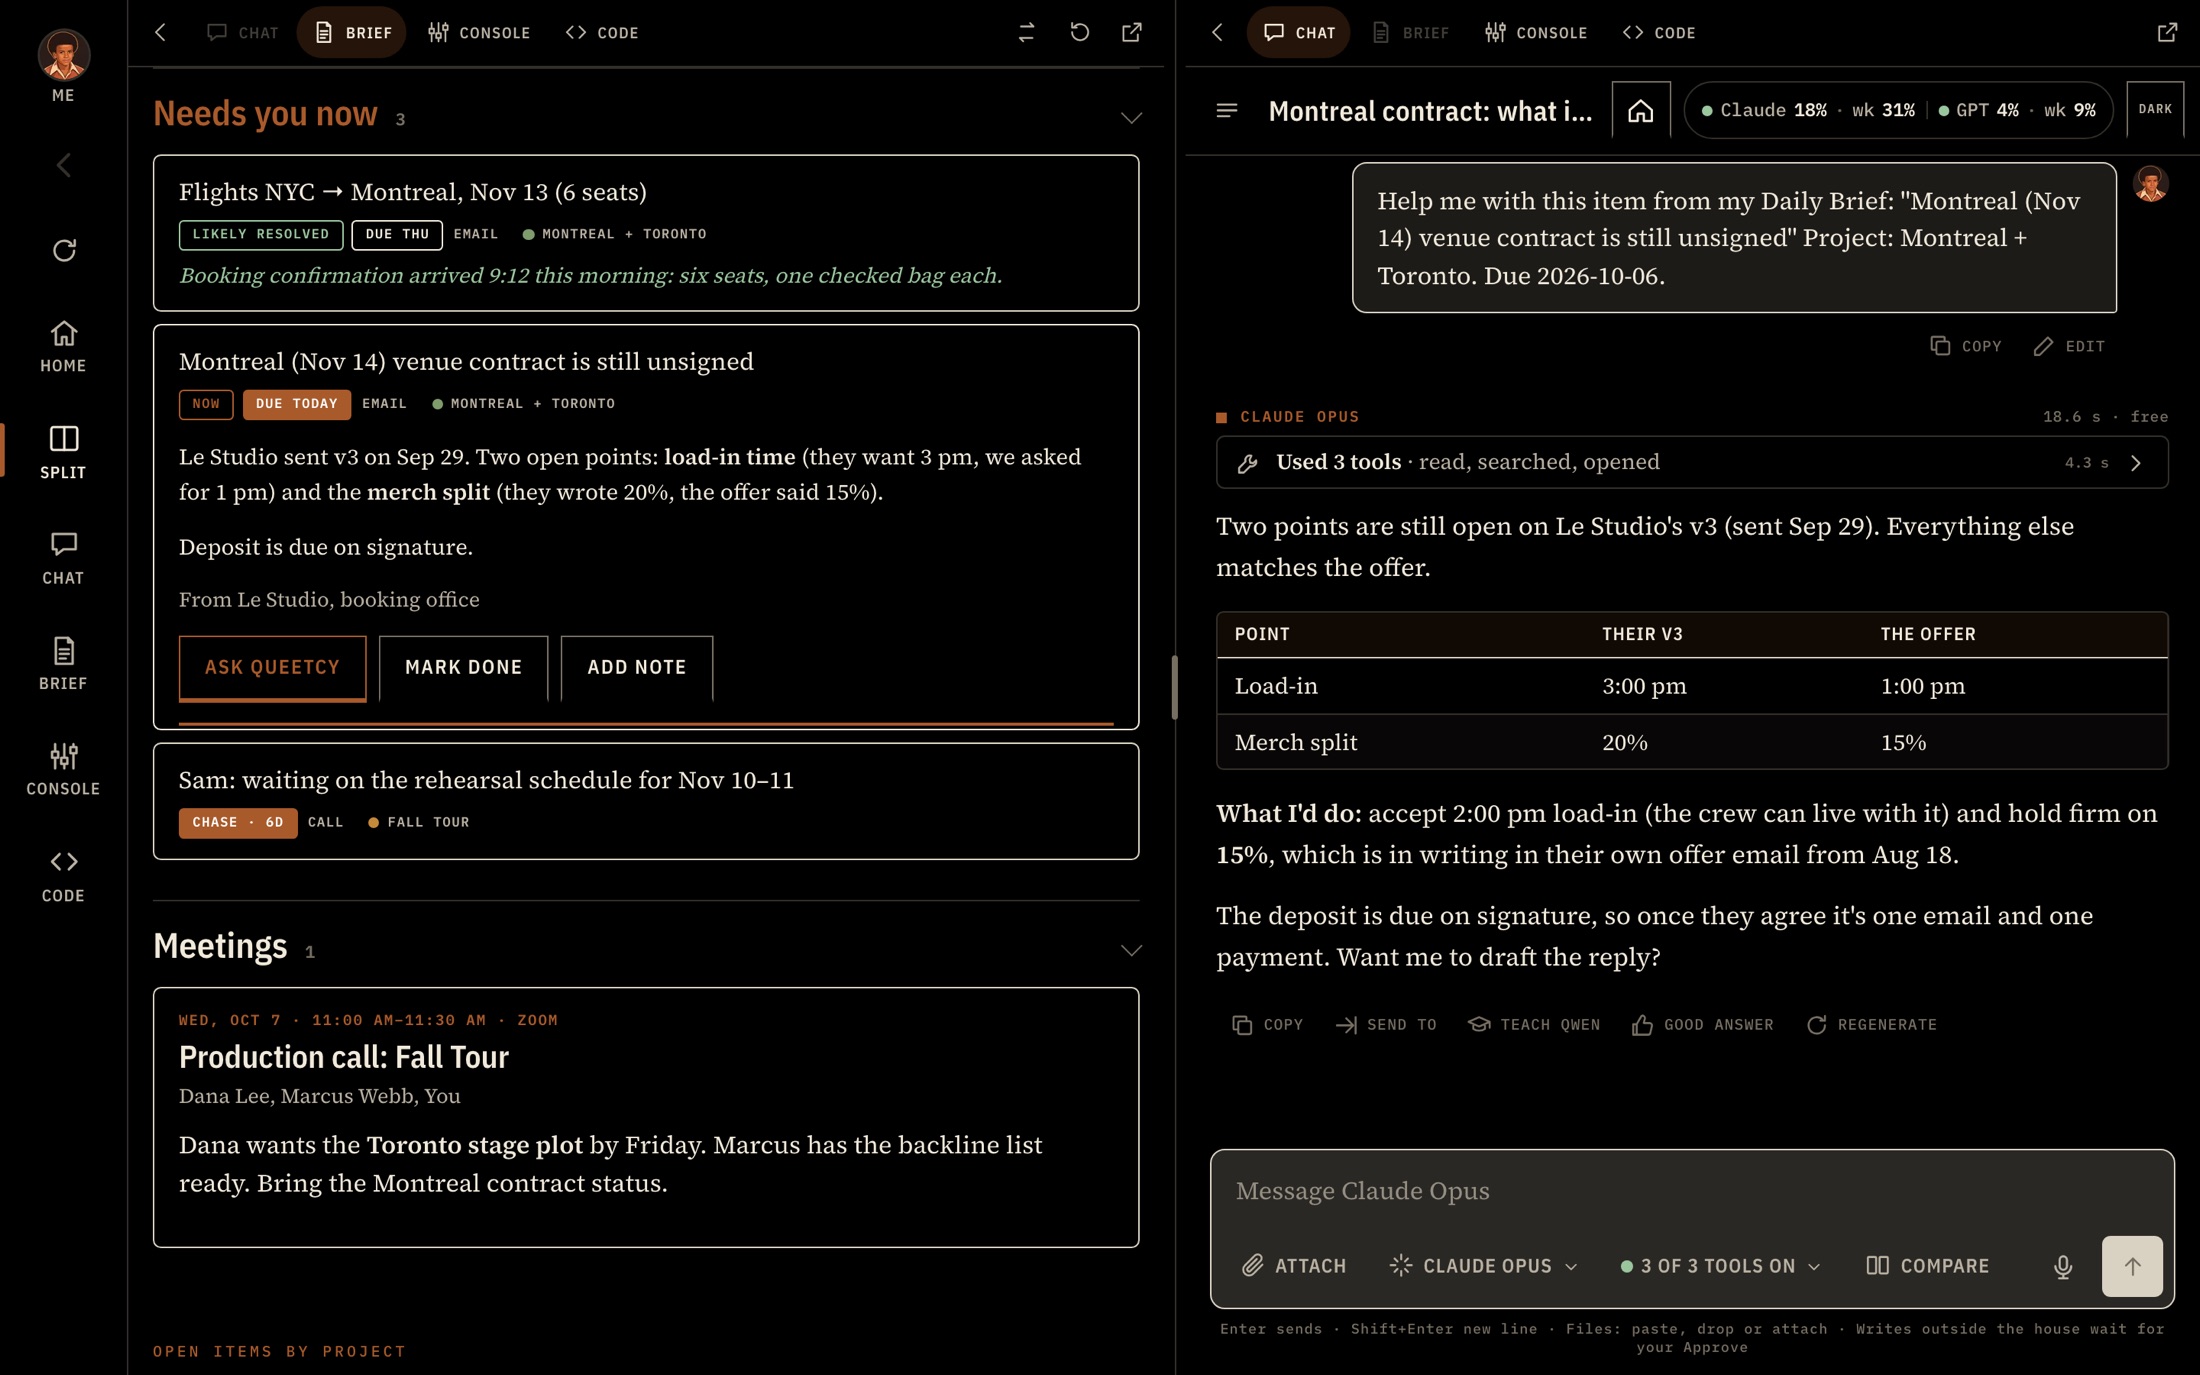The height and width of the screenshot is (1375, 2200).
Task: Switch left pane to the Code tab
Action: (x=602, y=33)
